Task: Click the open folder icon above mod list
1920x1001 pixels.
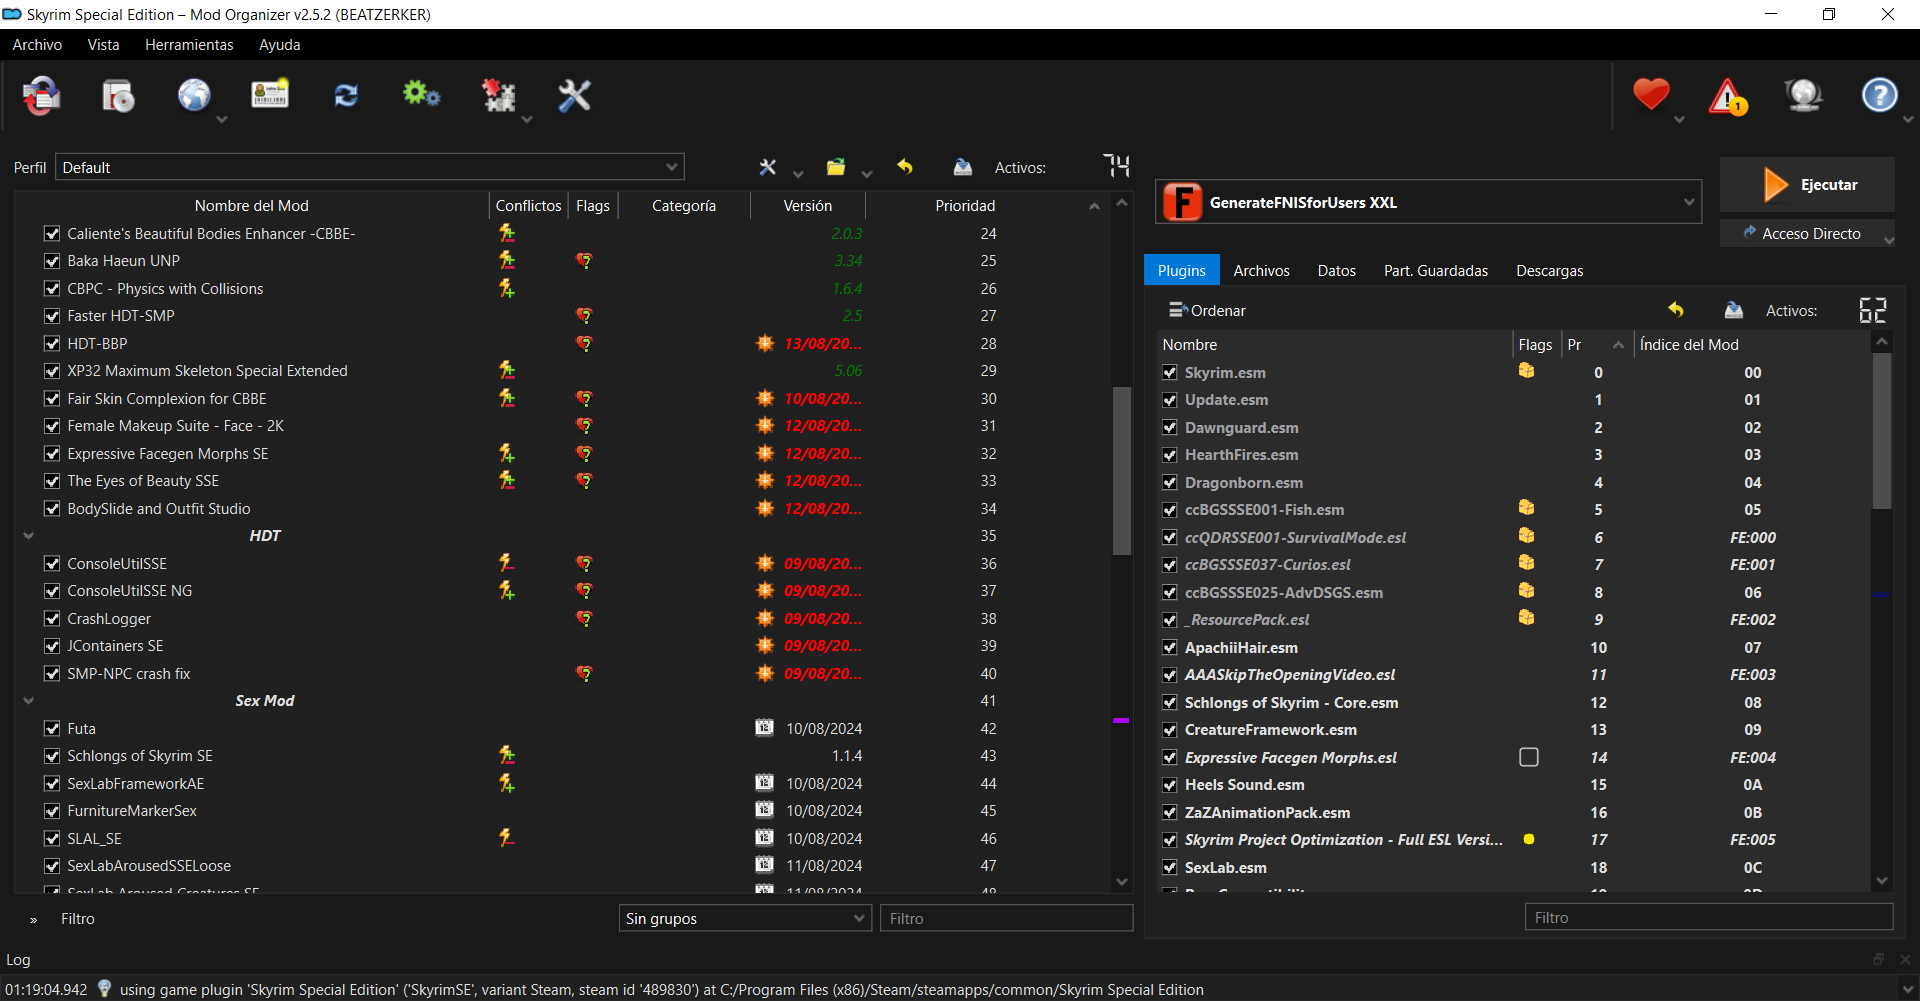Action: click(x=836, y=167)
